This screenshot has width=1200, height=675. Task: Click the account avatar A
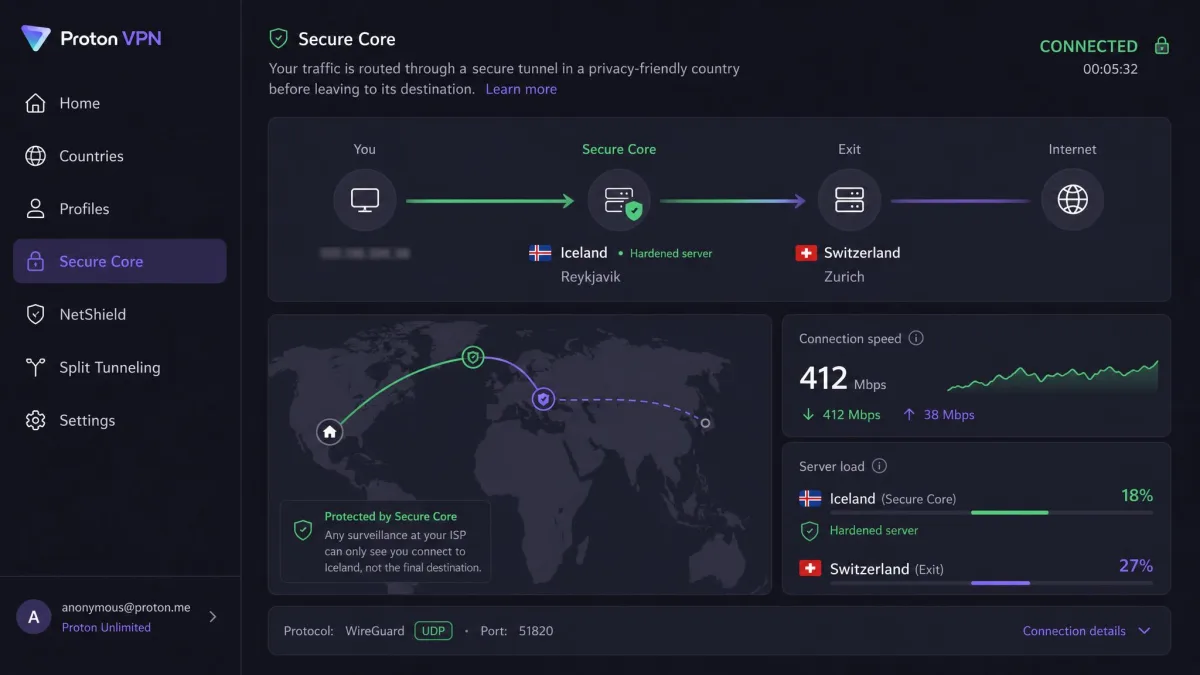pos(34,617)
